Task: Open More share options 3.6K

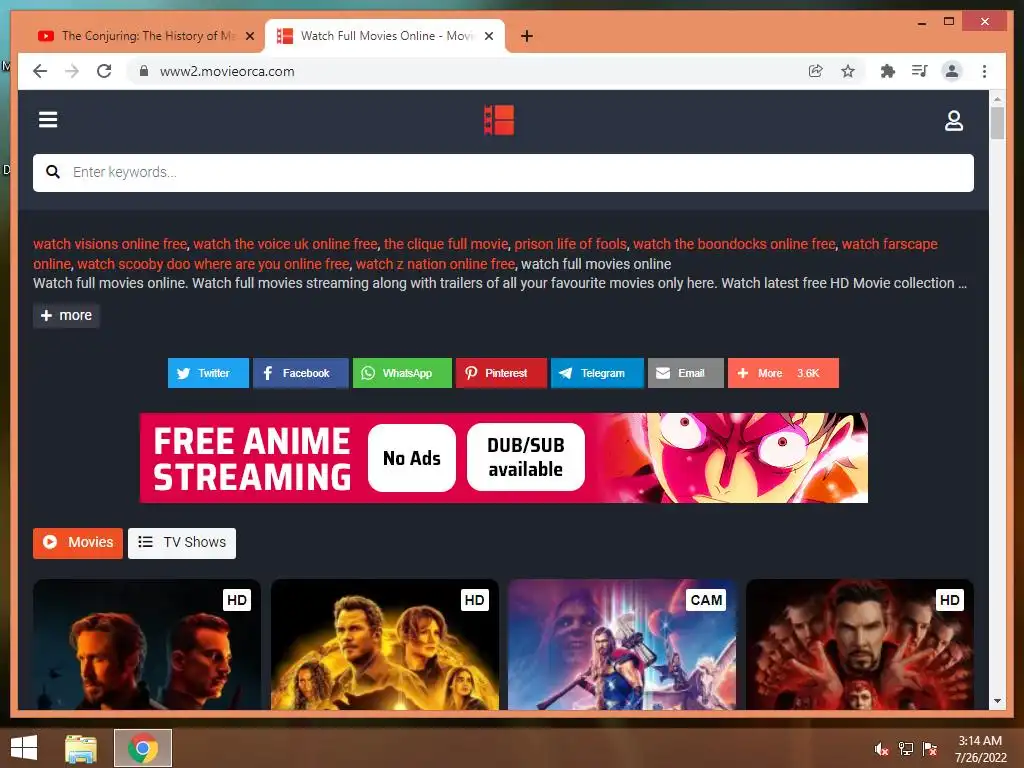Action: click(x=783, y=373)
